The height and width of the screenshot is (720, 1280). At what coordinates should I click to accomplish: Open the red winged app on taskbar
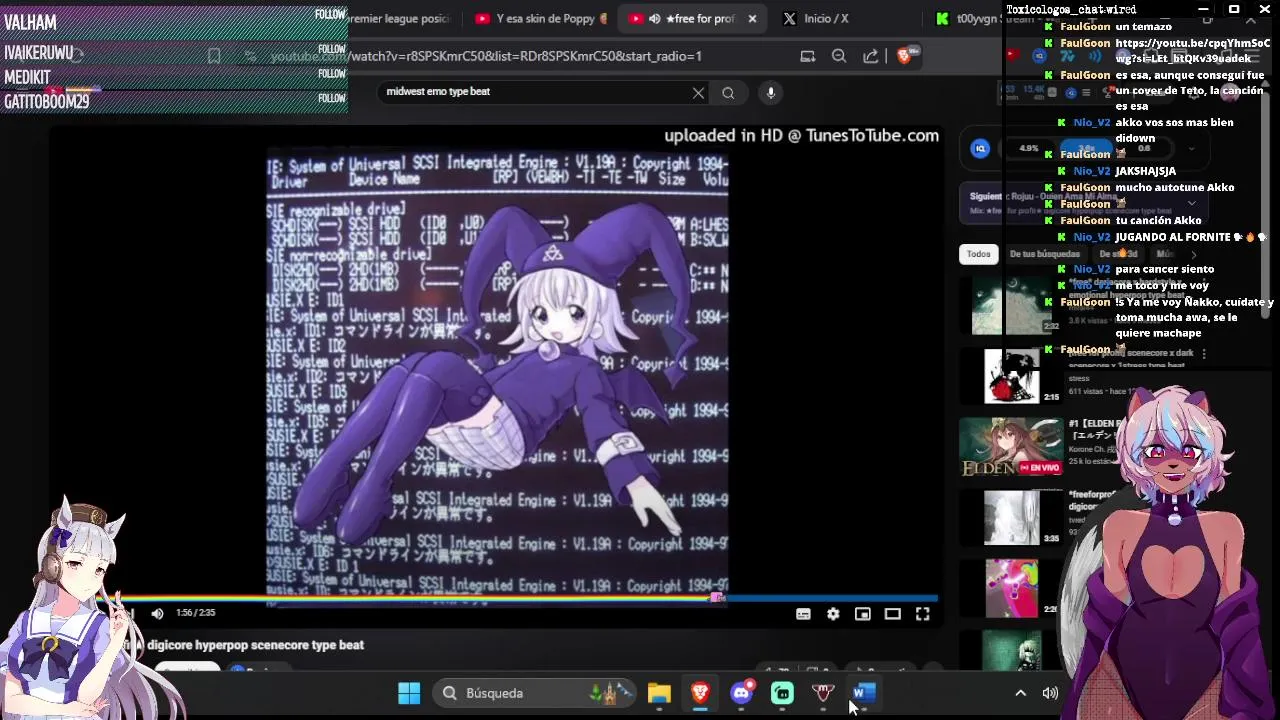tap(823, 693)
